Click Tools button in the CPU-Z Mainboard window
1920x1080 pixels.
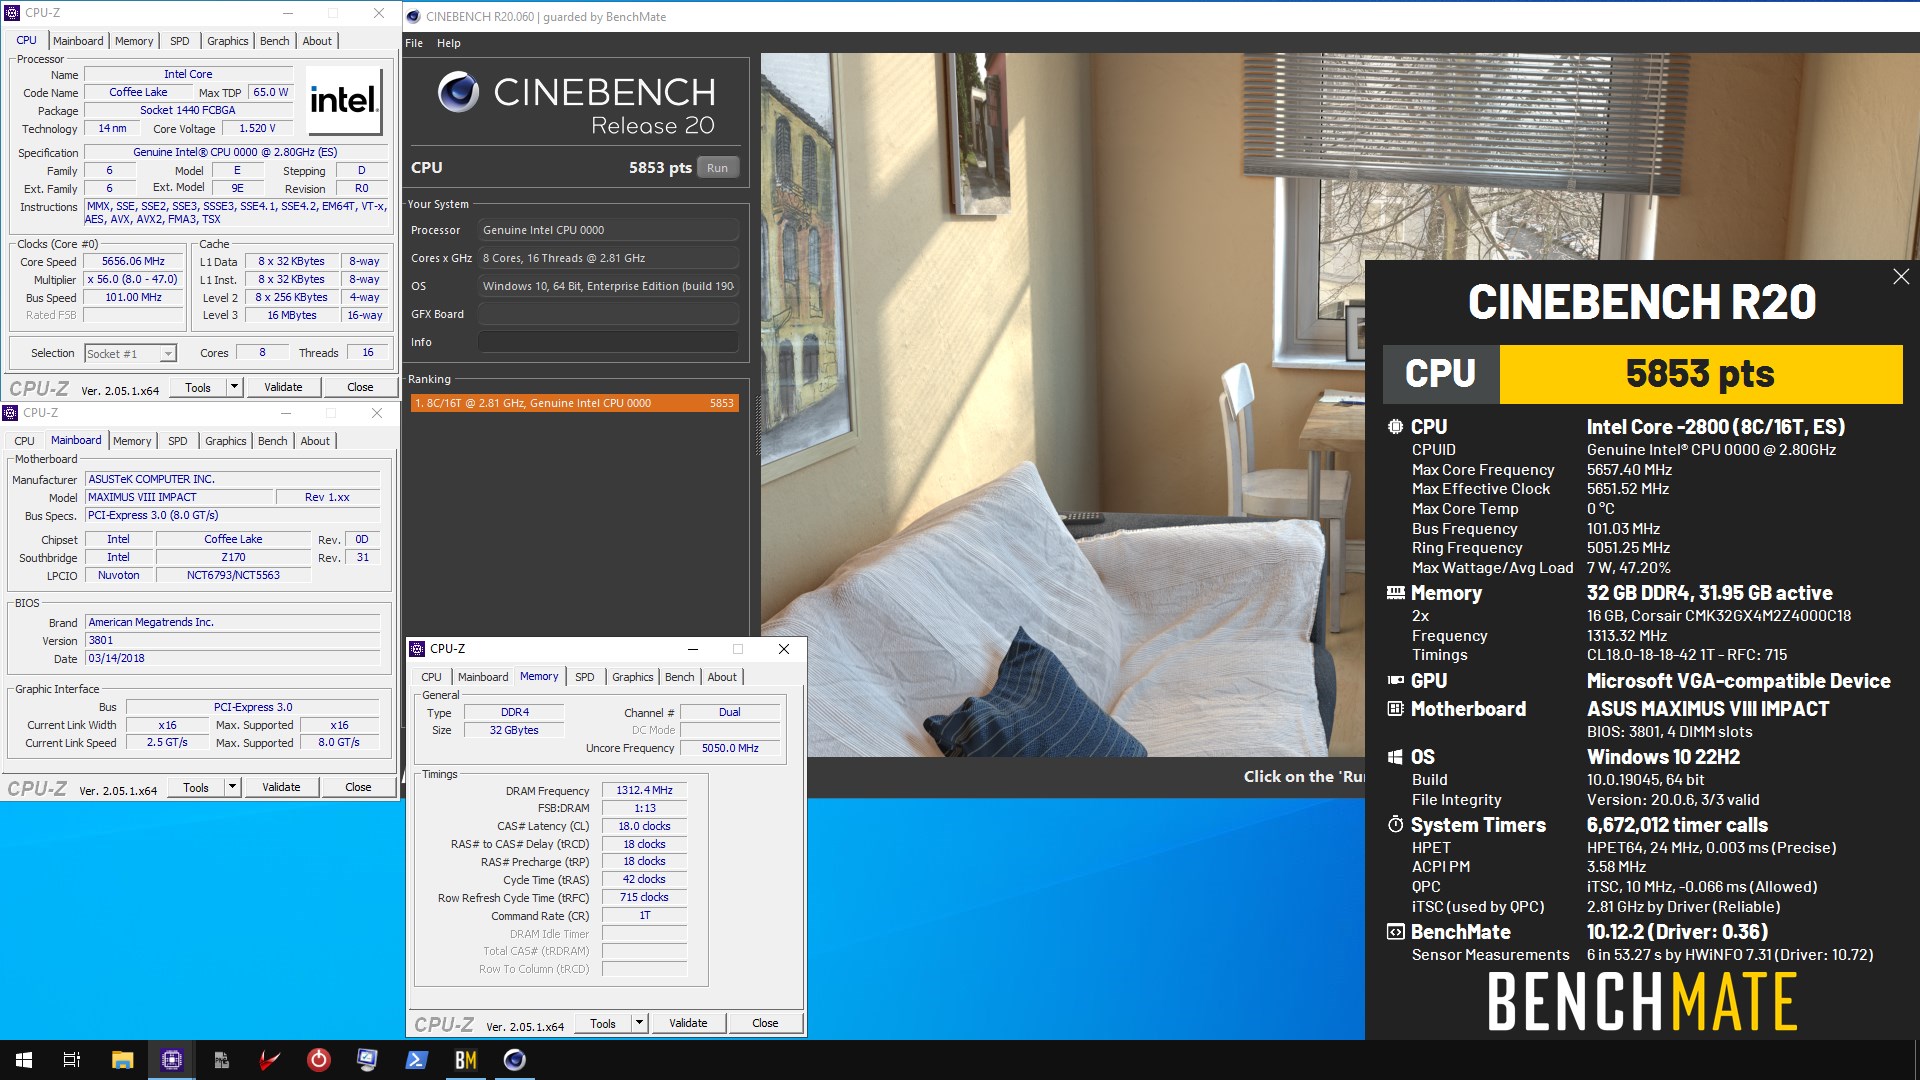(196, 787)
